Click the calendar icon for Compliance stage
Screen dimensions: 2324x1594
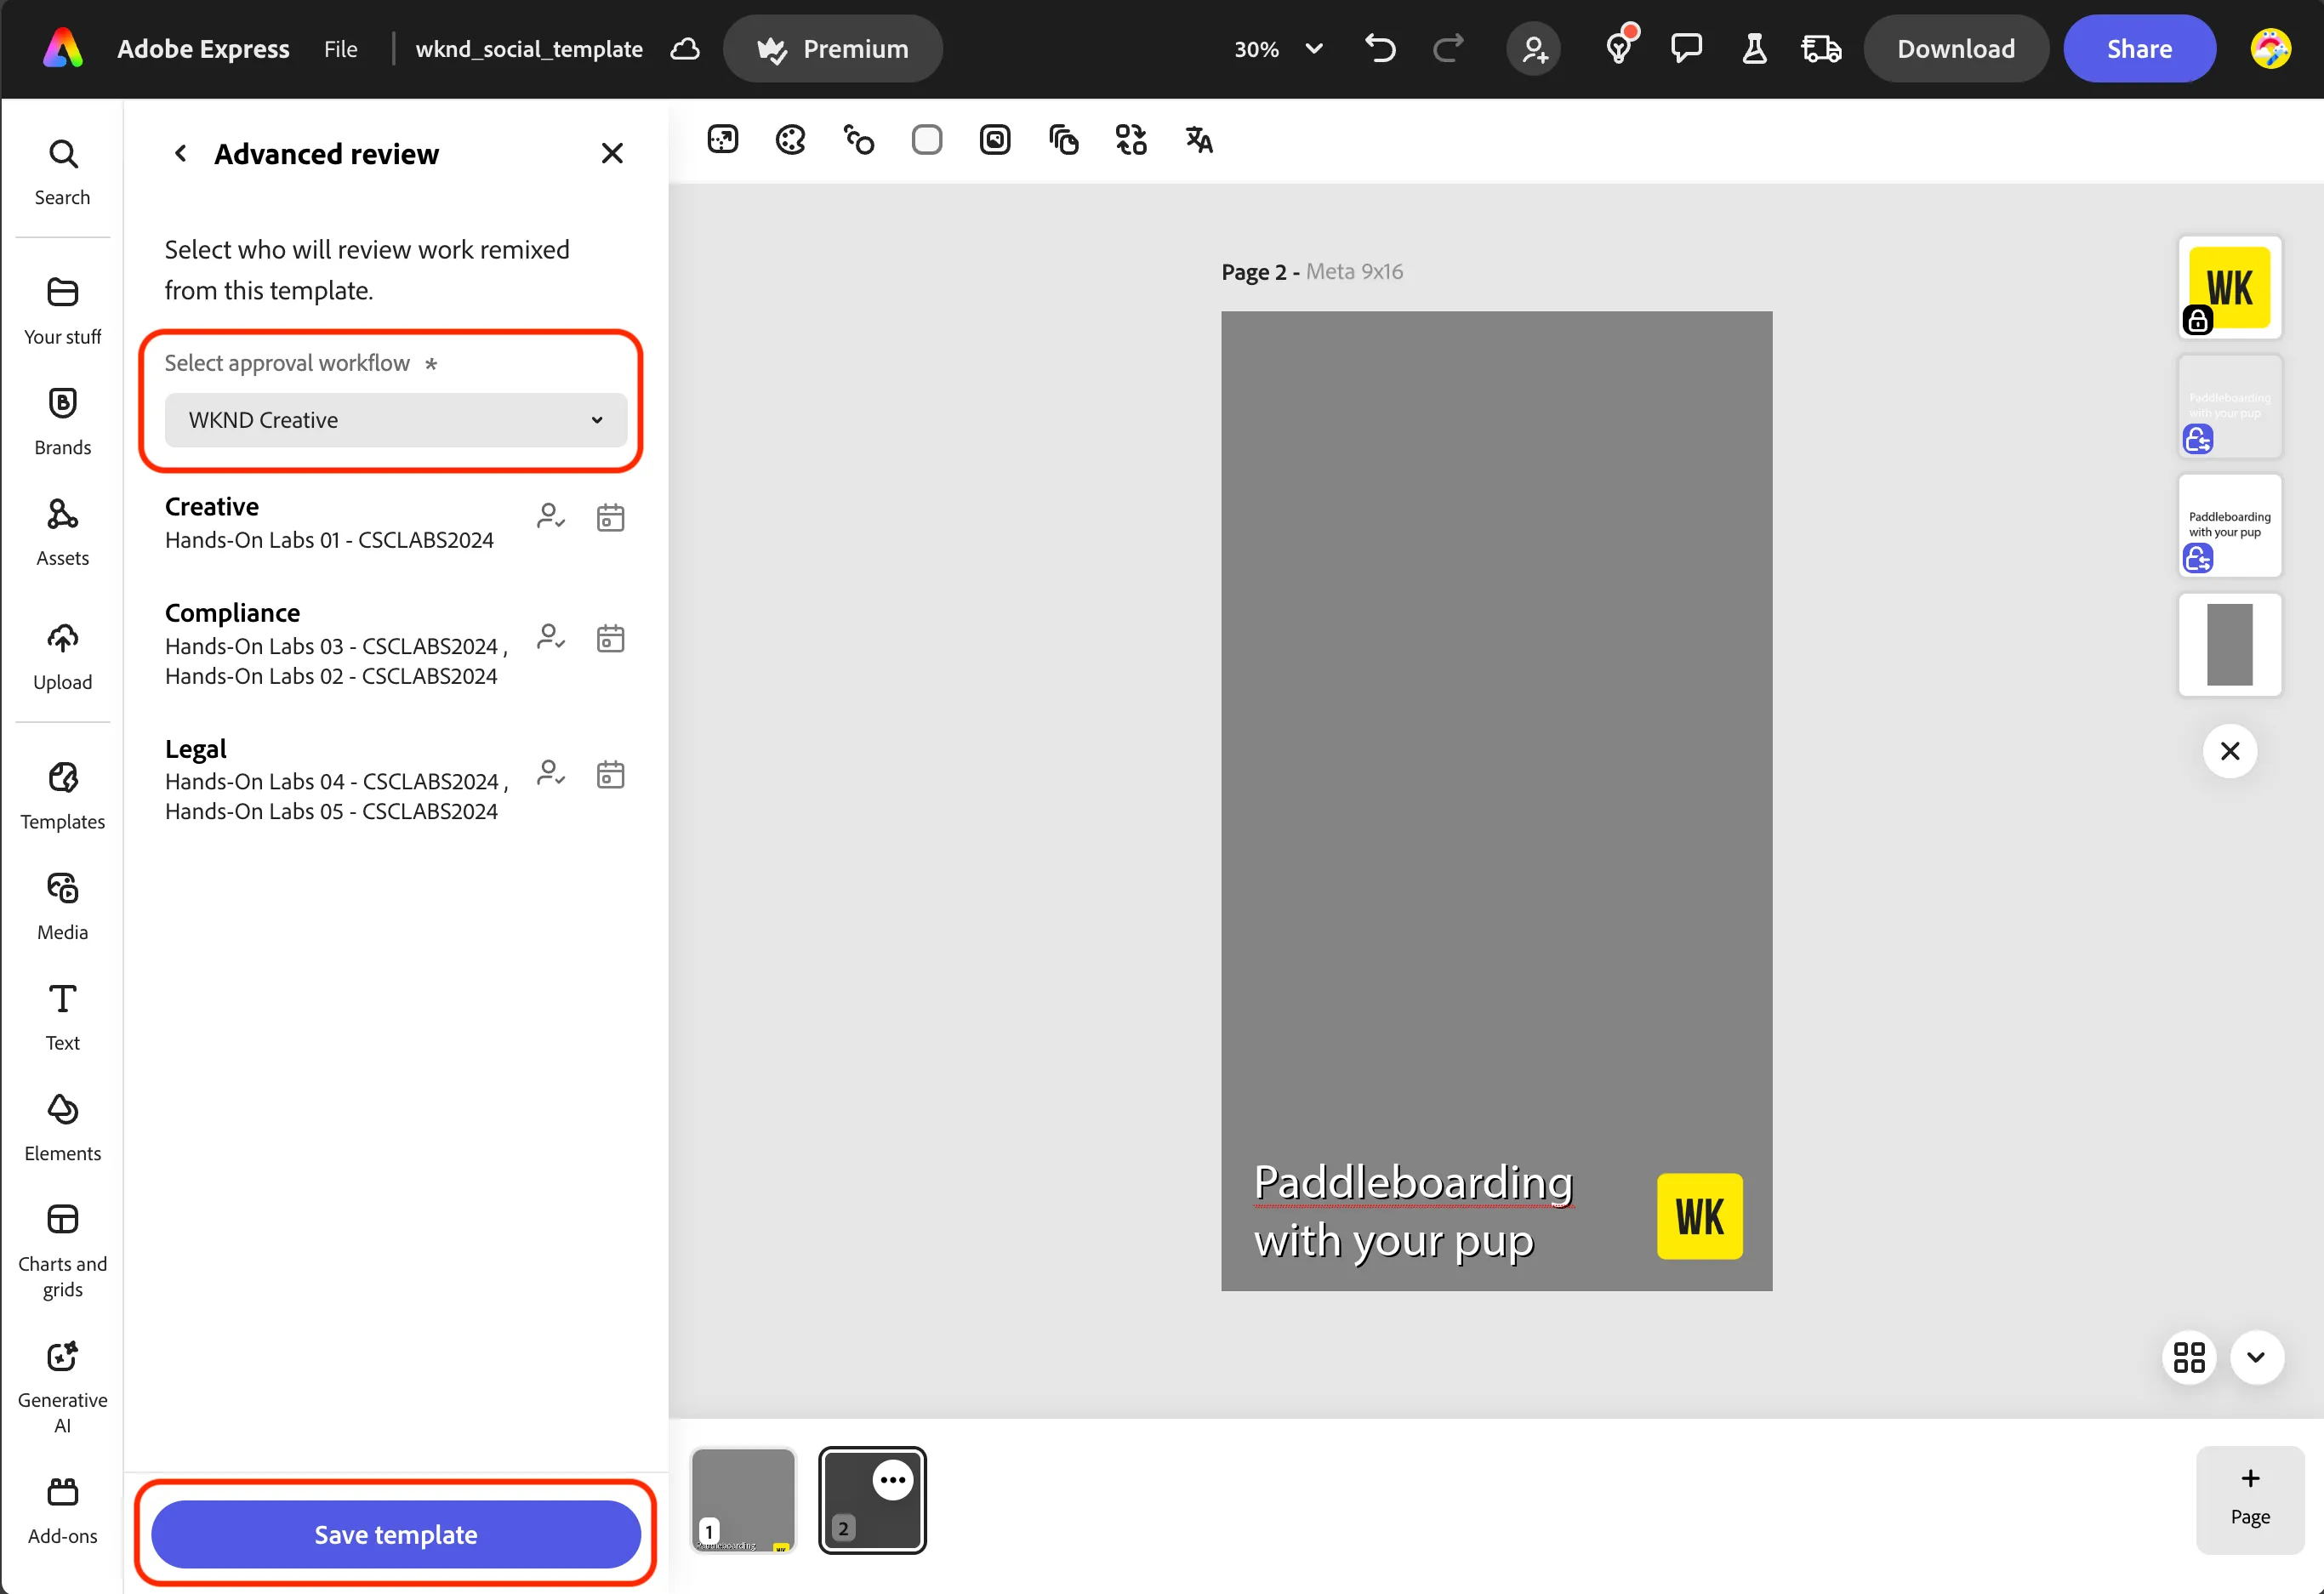point(610,638)
